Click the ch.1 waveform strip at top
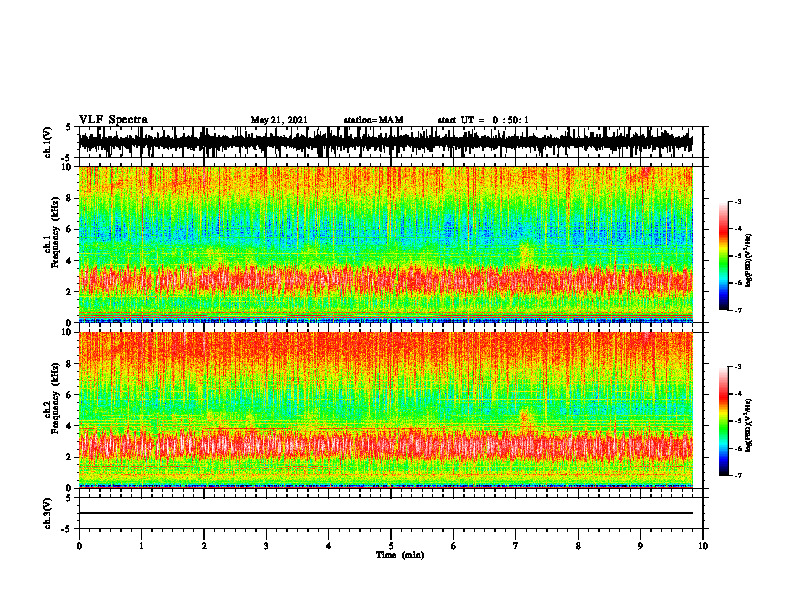The height and width of the screenshot is (612, 792). 385,142
